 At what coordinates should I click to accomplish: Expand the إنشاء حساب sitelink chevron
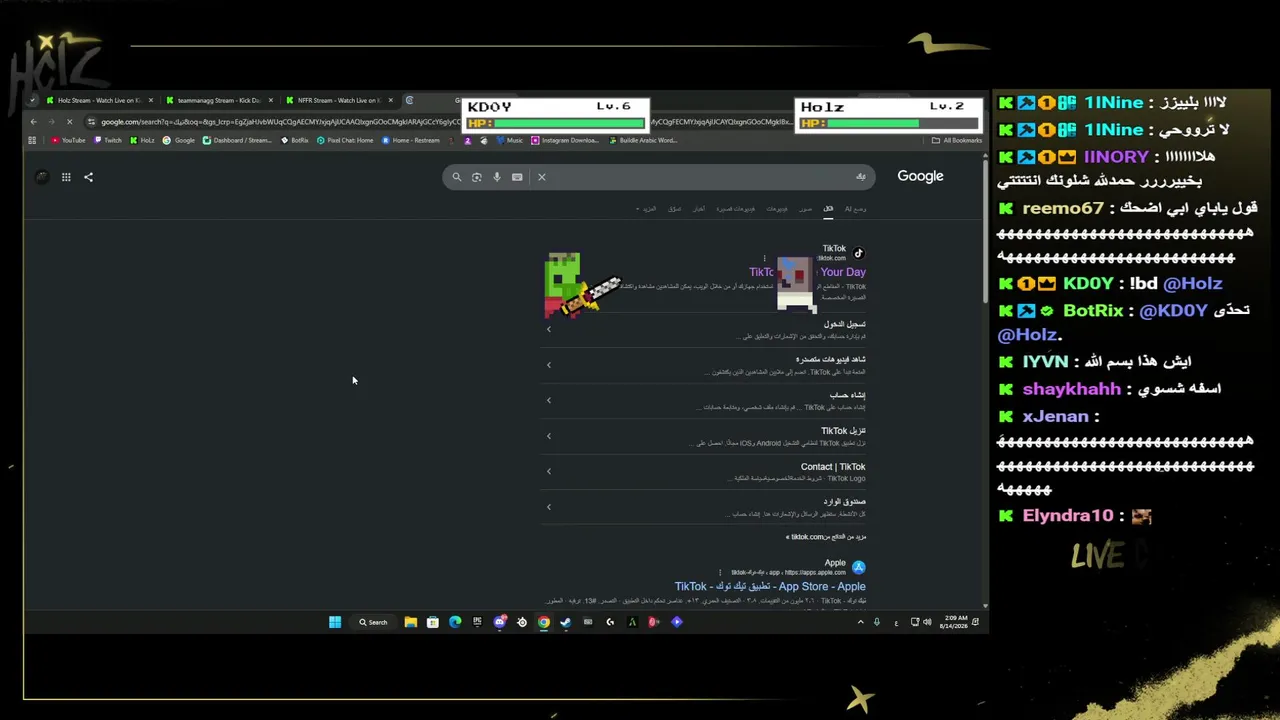click(549, 401)
